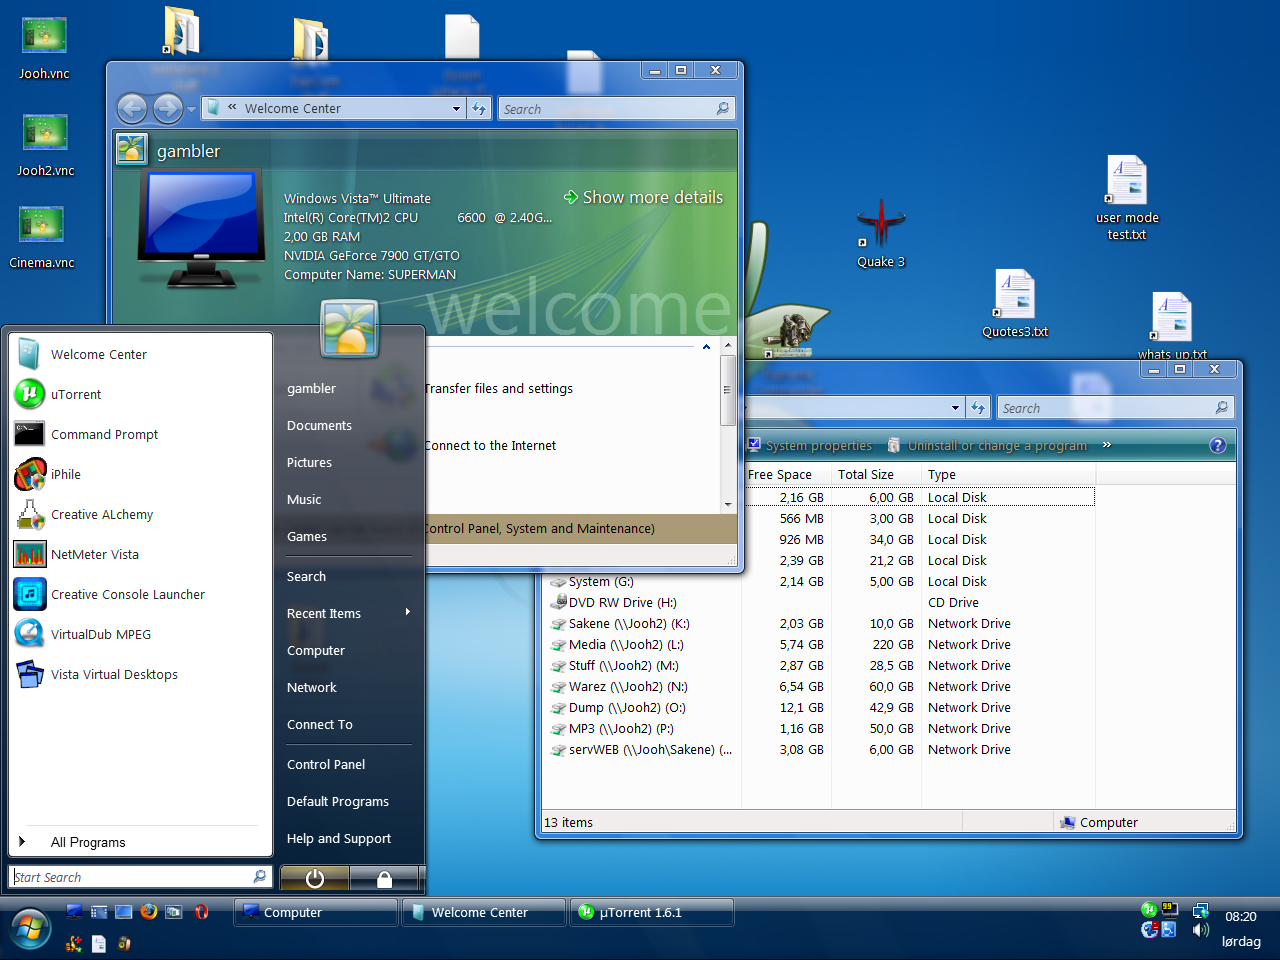Open the Cinema.vnc desktop shortcut

(x=42, y=237)
